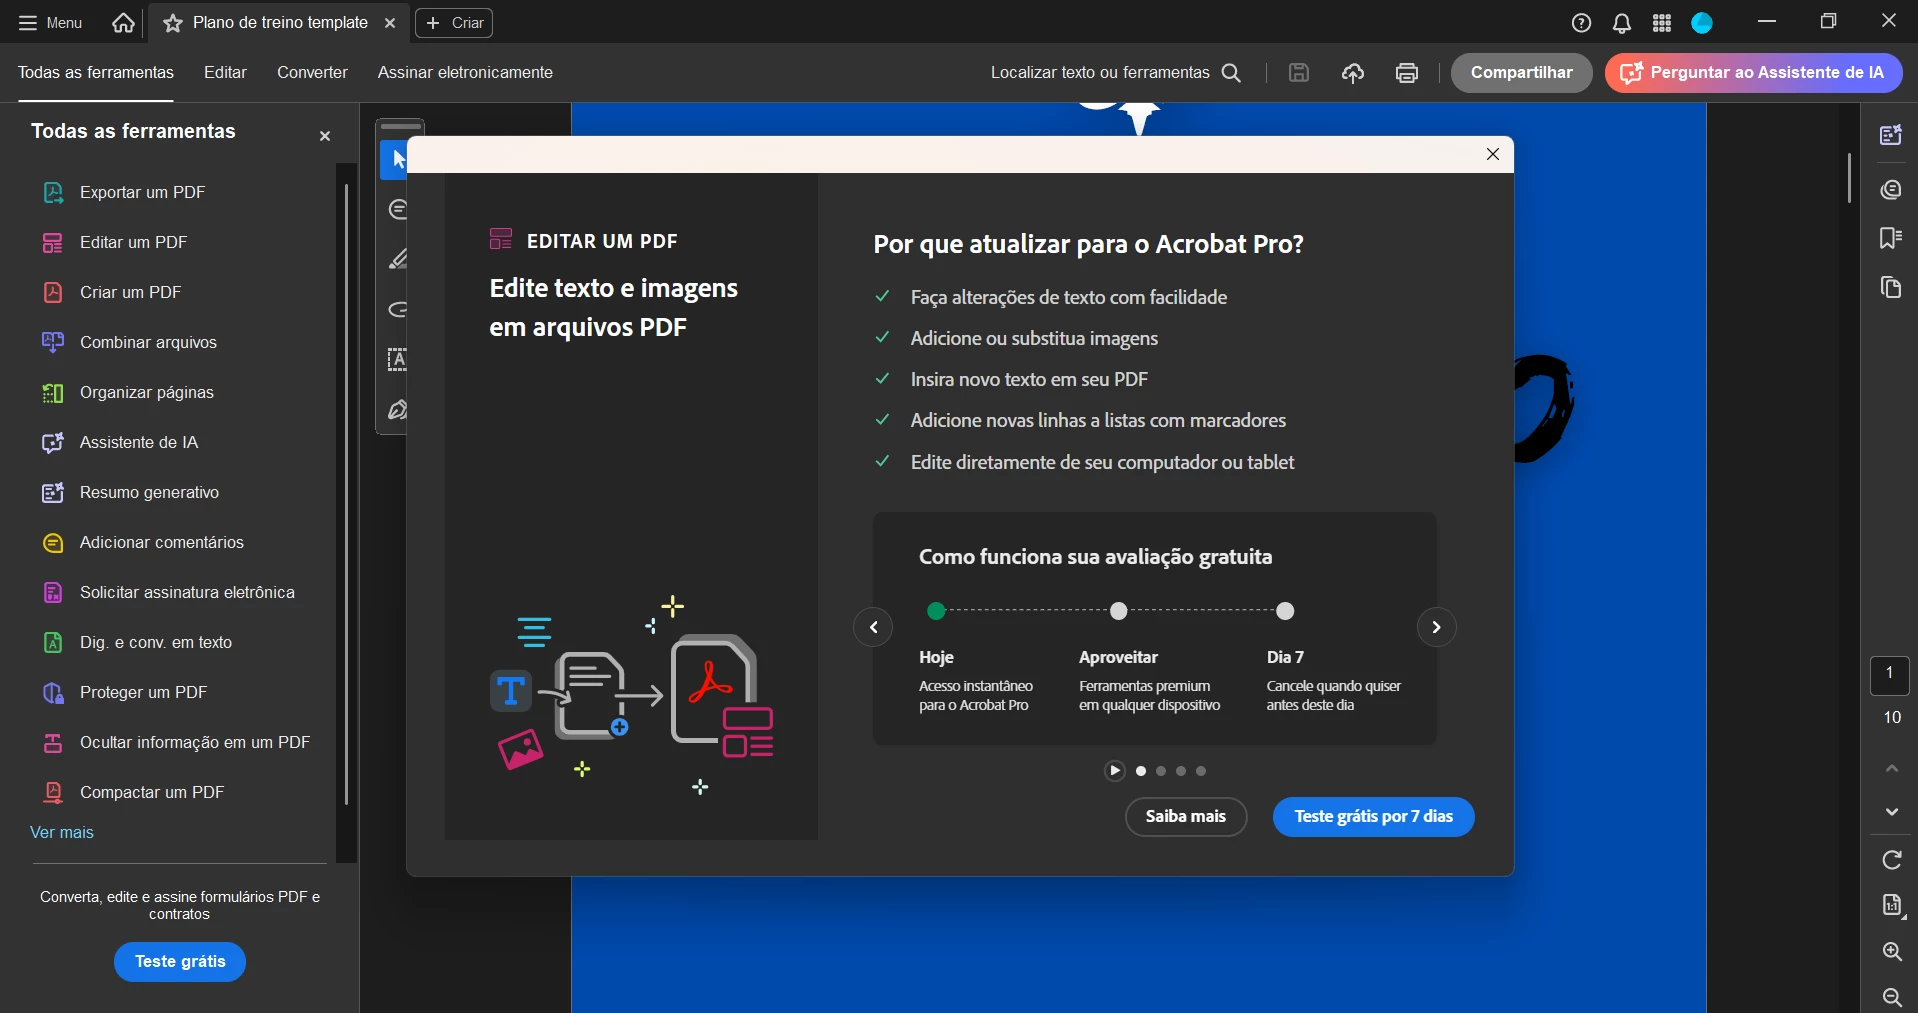The width and height of the screenshot is (1918, 1013).
Task: Zoom out of the document
Action: 1892,997
